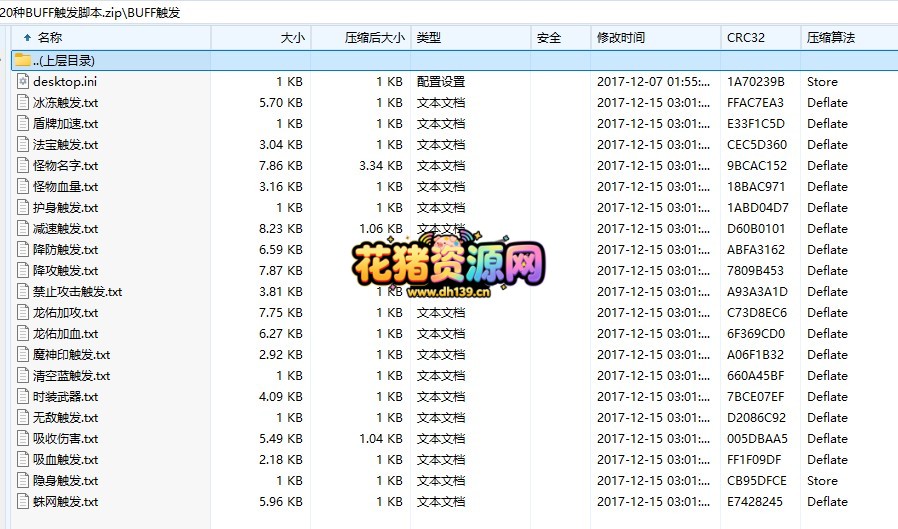Select the ..(上层目录) row name
This screenshot has width=898, height=529.
point(64,61)
